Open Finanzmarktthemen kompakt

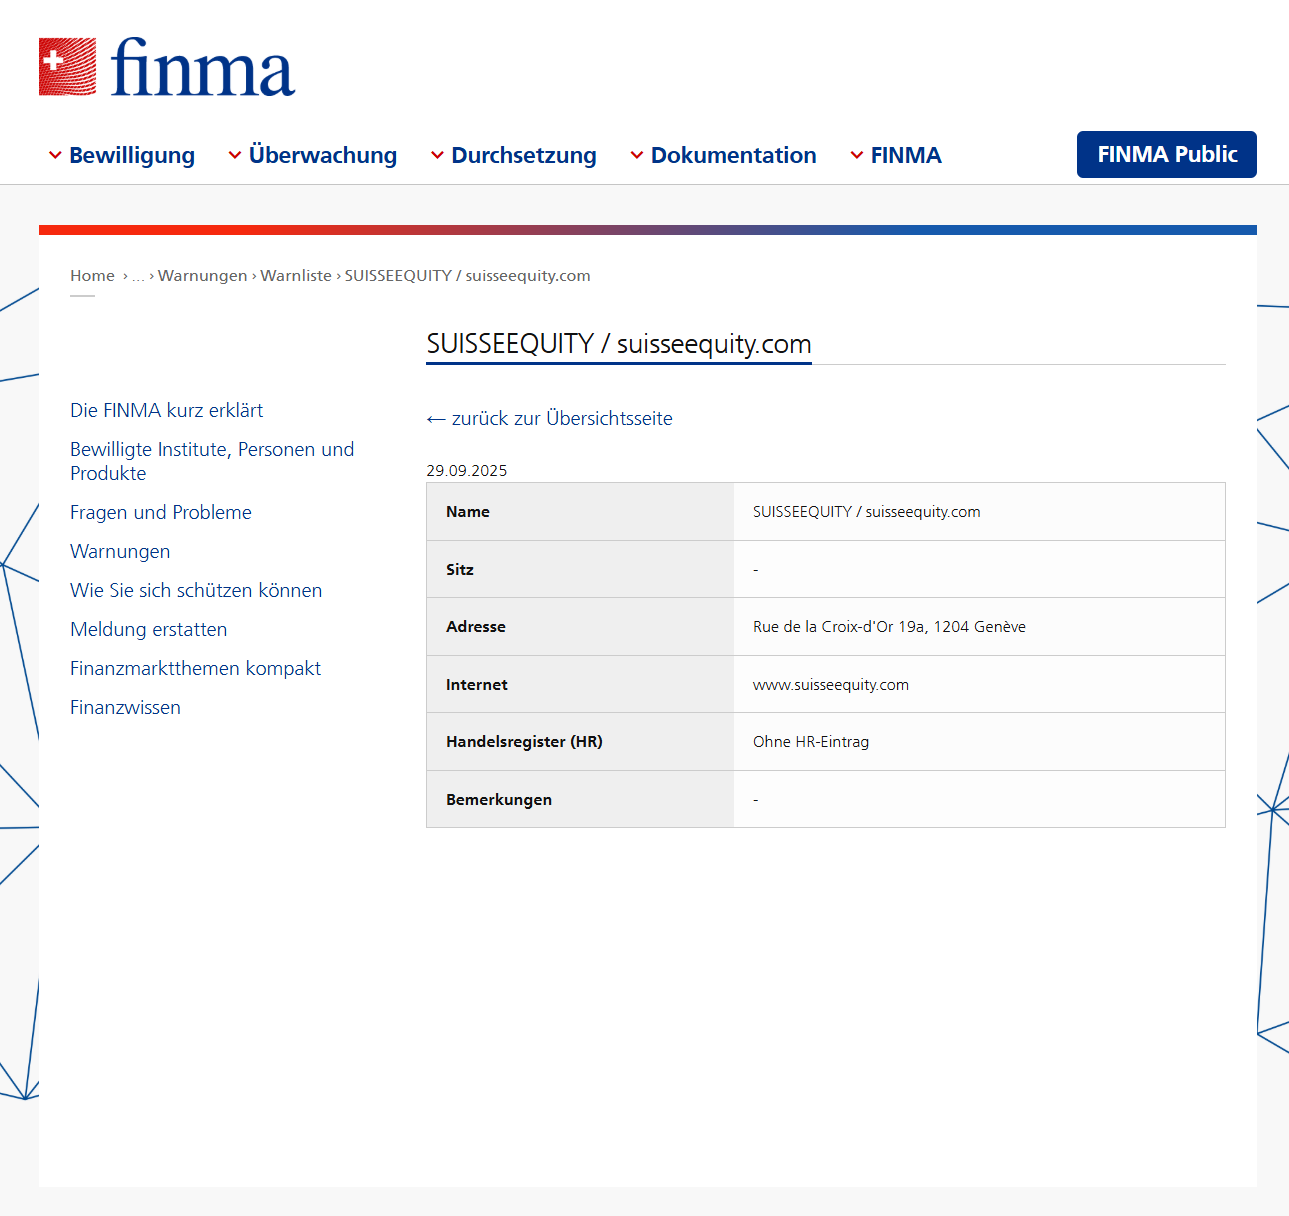point(196,668)
